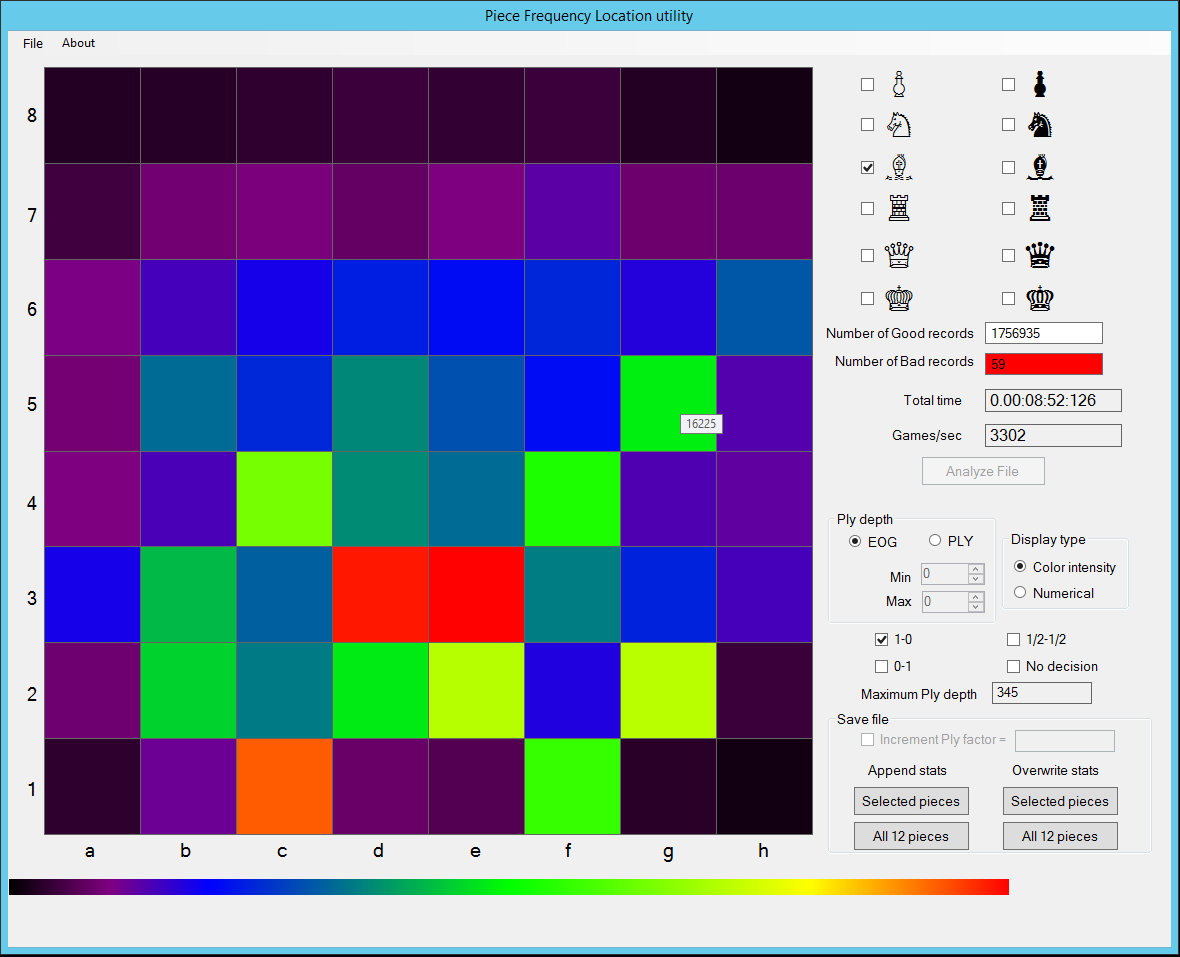Click the yellow-green g2 board square

point(668,691)
